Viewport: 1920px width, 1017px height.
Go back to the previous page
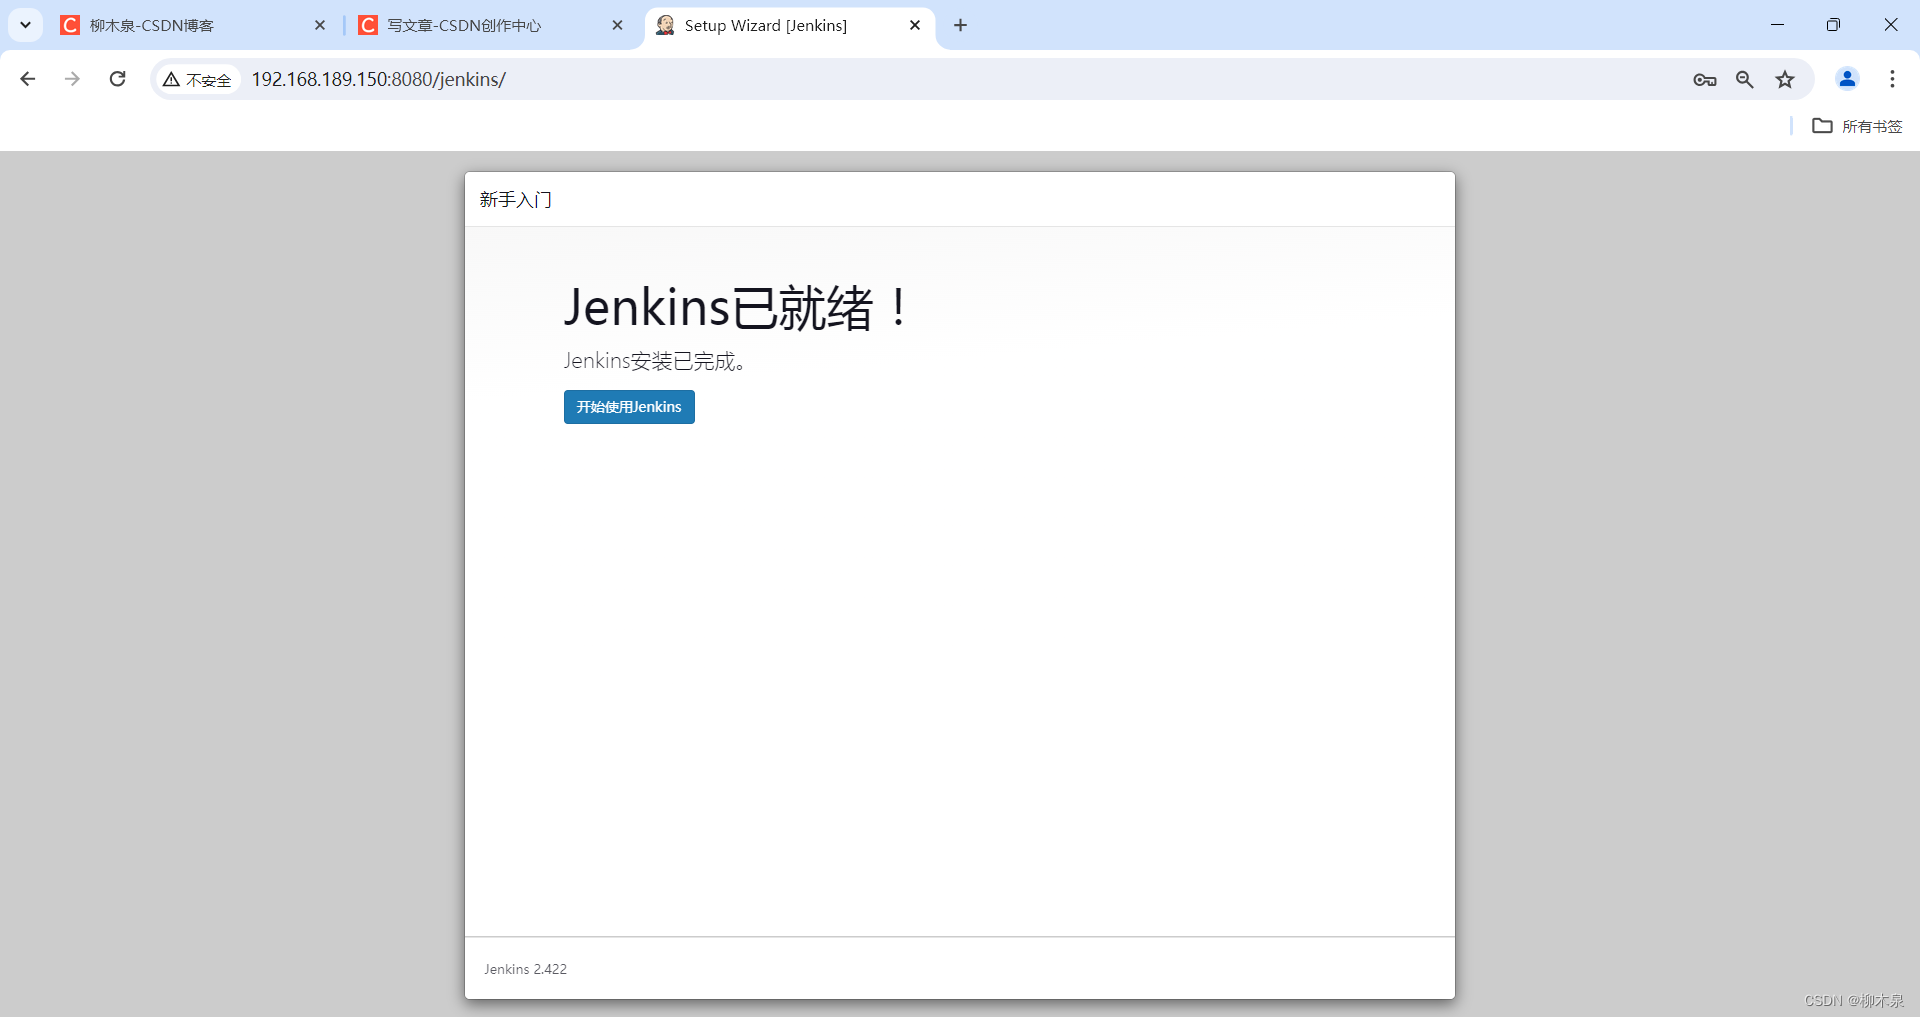click(x=28, y=79)
